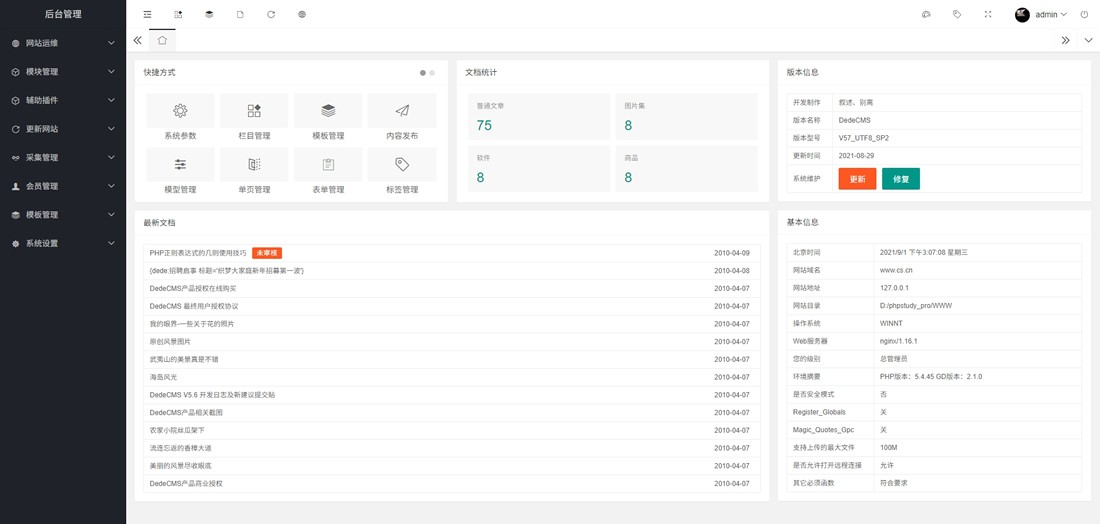
Task: Expand the 网站运维 sidebar menu
Action: (x=62, y=43)
